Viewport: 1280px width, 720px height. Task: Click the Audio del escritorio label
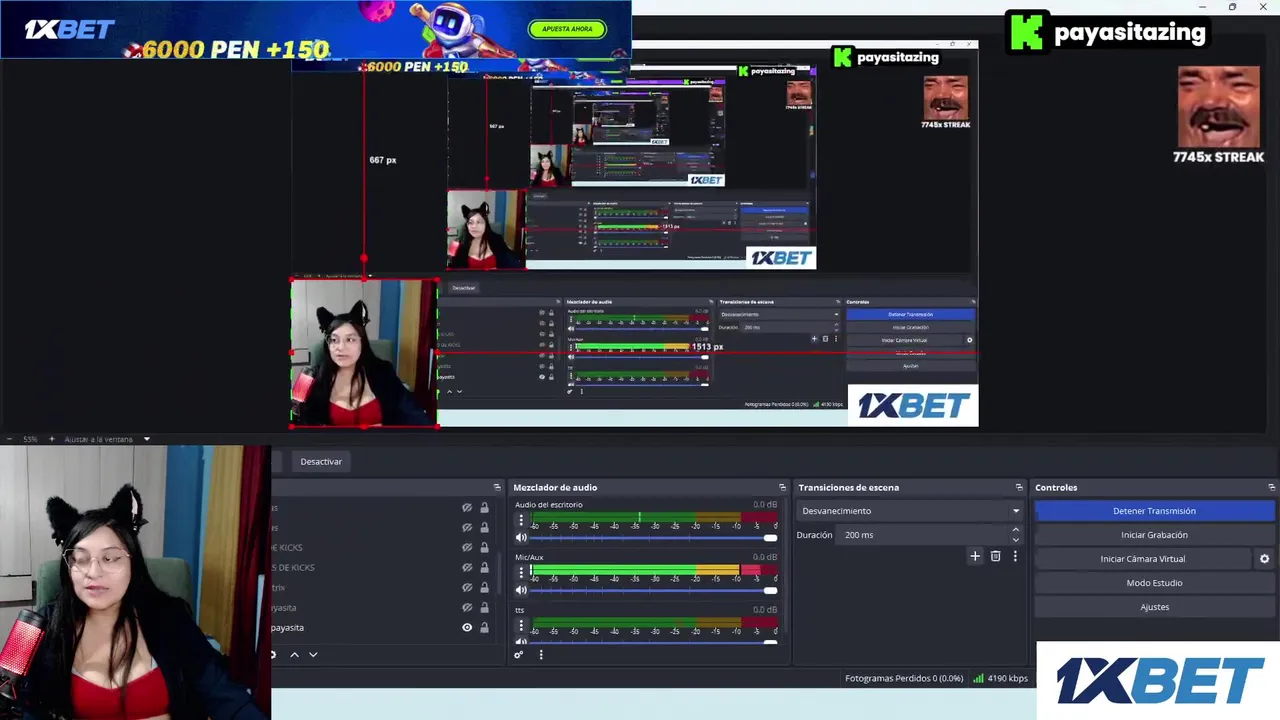(548, 505)
